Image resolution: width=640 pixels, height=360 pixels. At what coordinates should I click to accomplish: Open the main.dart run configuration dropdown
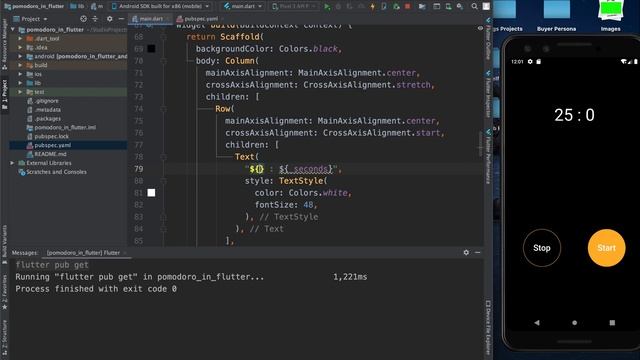tap(243, 7)
